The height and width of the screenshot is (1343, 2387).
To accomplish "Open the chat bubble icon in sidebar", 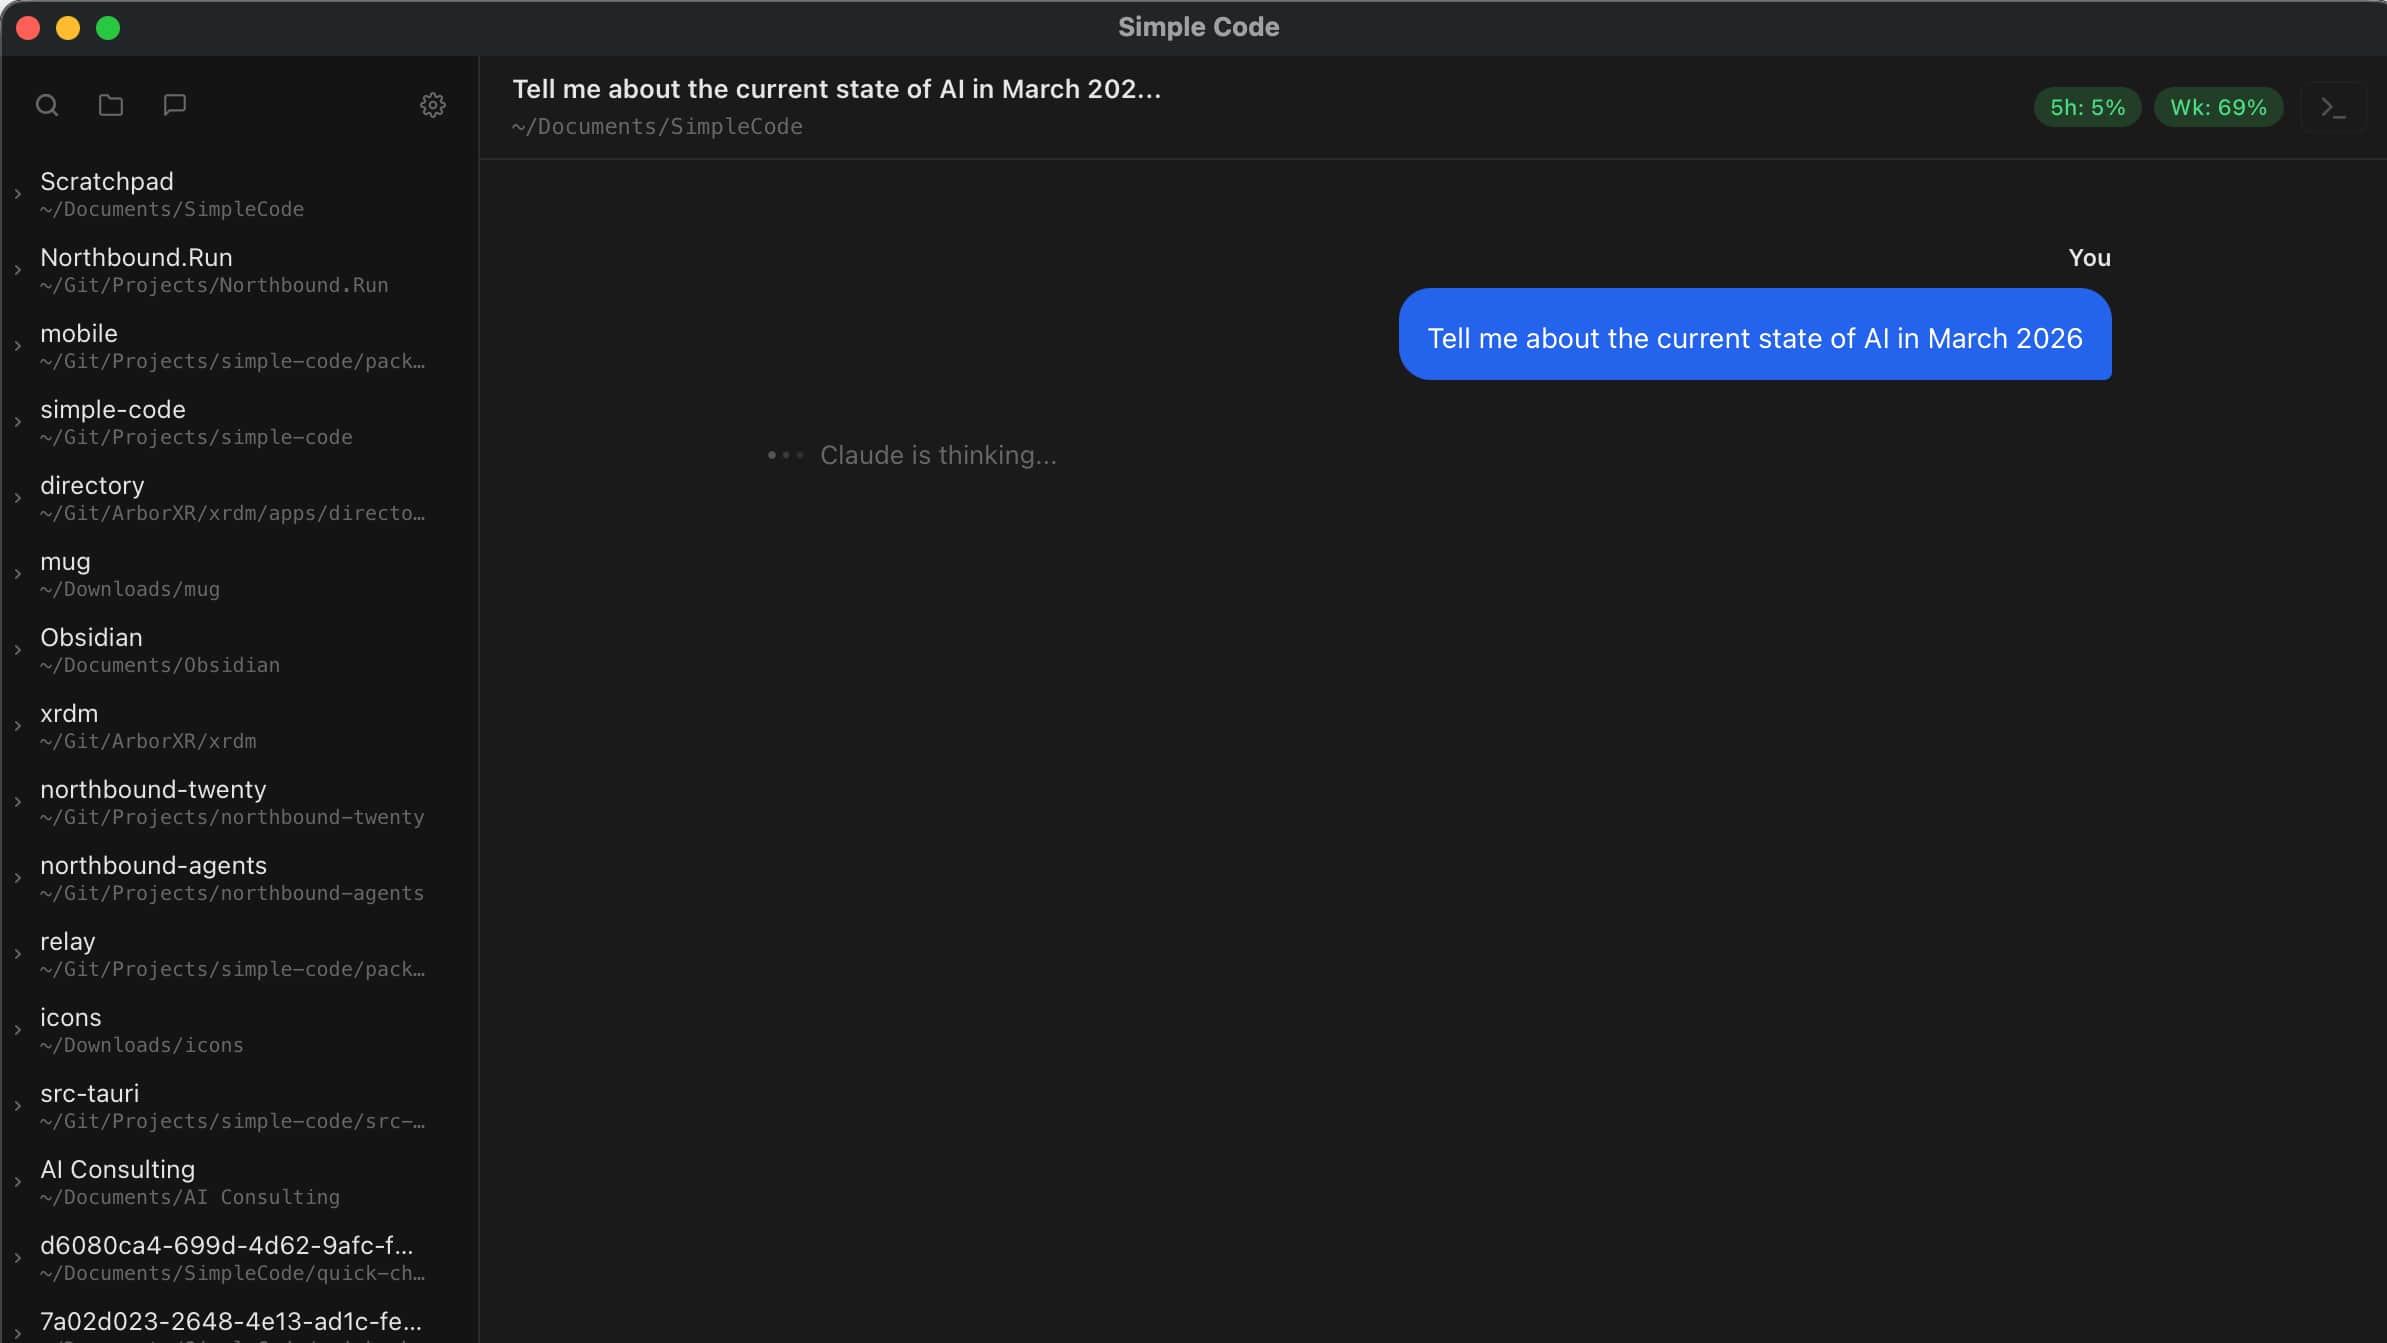I will [175, 105].
